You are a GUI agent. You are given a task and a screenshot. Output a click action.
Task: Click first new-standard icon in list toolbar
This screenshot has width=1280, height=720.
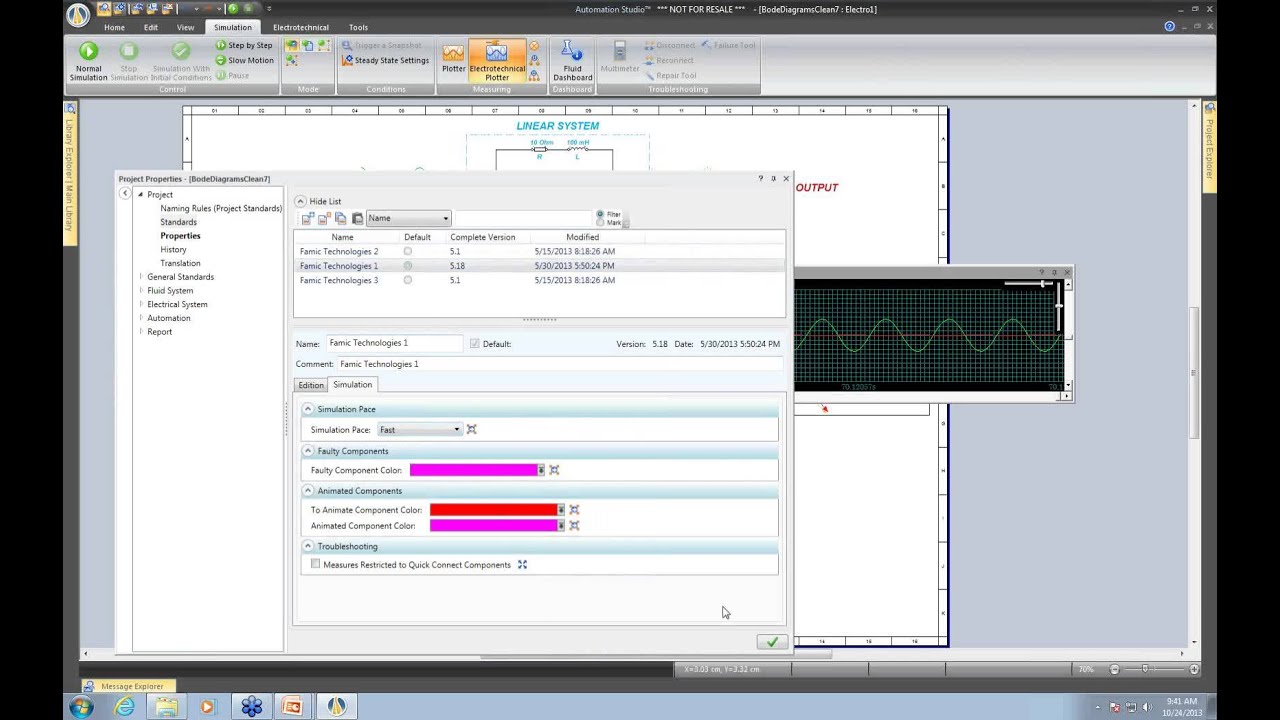point(308,218)
